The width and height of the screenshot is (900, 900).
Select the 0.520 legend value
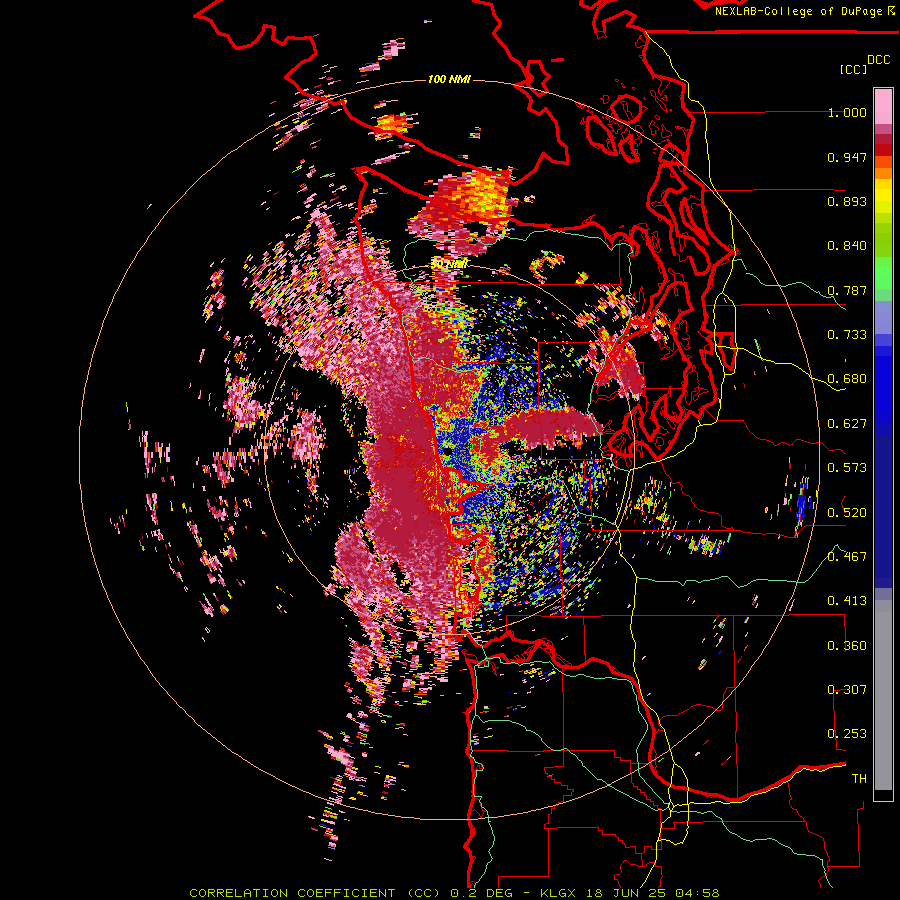pos(847,512)
